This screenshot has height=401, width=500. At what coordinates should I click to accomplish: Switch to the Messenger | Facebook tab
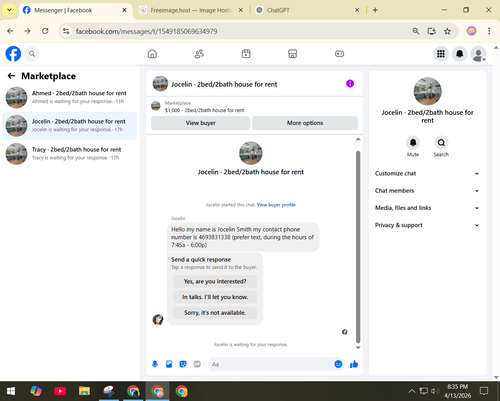click(x=74, y=10)
